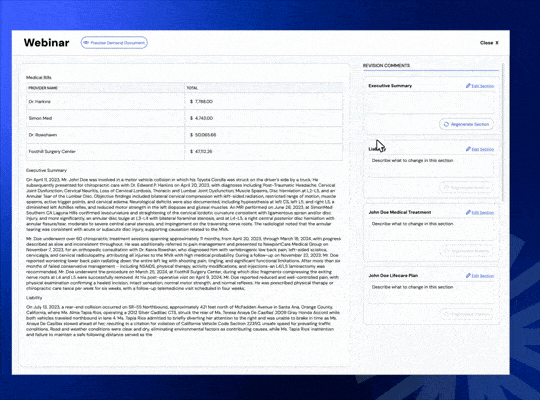Viewport: 540px width, 400px height.
Task: Click the Webinar title text
Action: tap(46, 43)
